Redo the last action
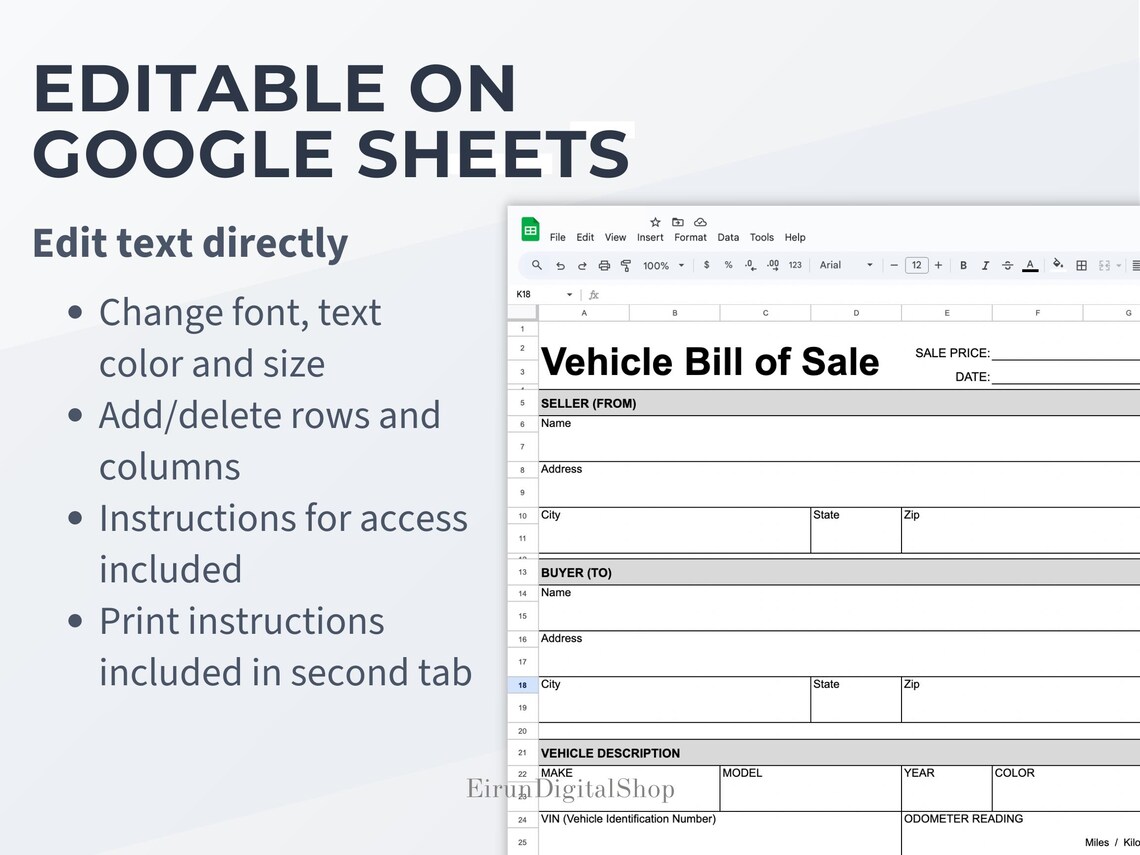The image size is (1140, 855). pyautogui.click(x=582, y=265)
